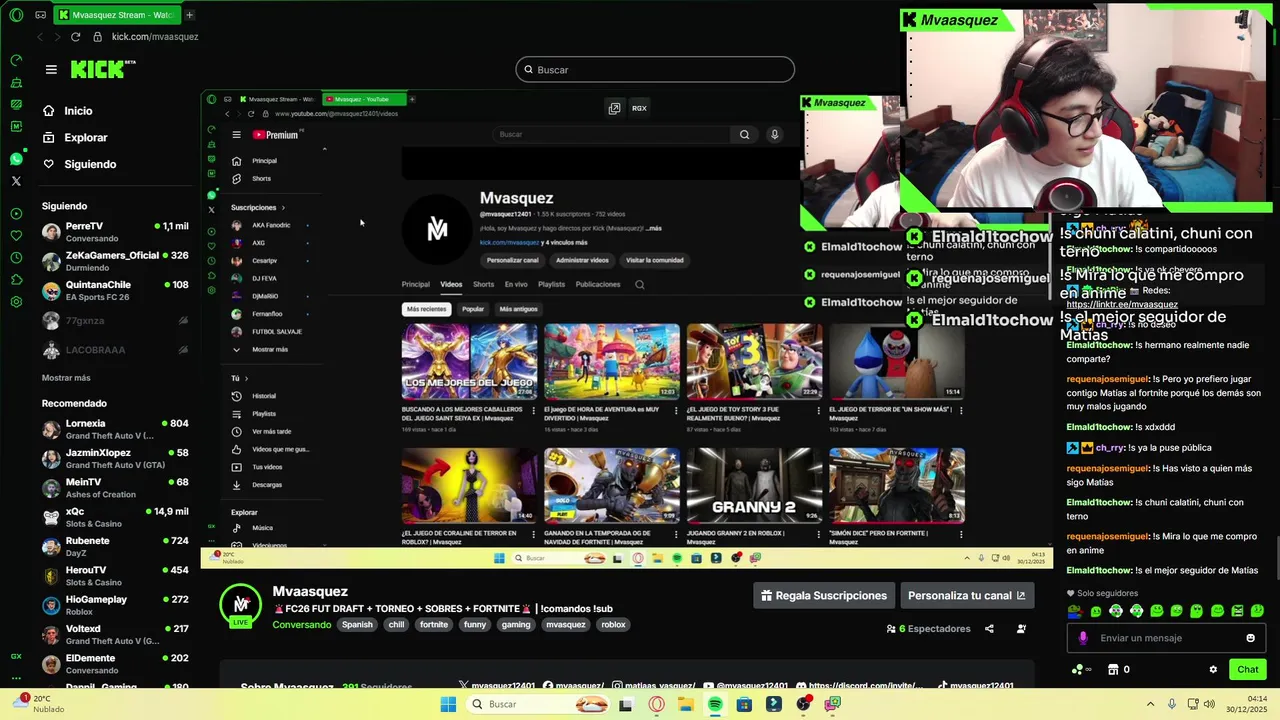Open X (Twitter) in the Opera sidebar
This screenshot has height=720, width=1280.
16,181
